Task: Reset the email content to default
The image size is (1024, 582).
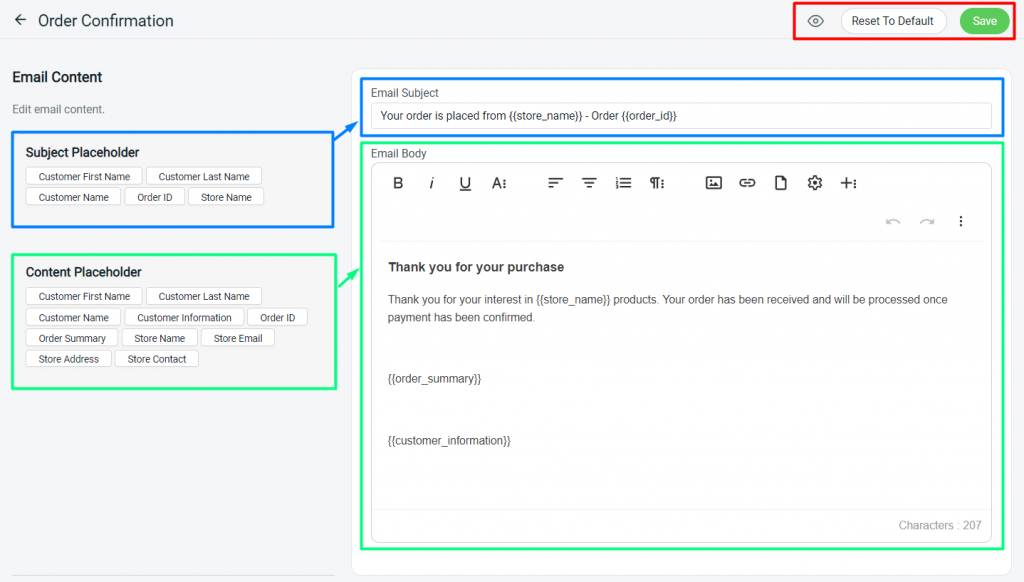Action: [894, 20]
